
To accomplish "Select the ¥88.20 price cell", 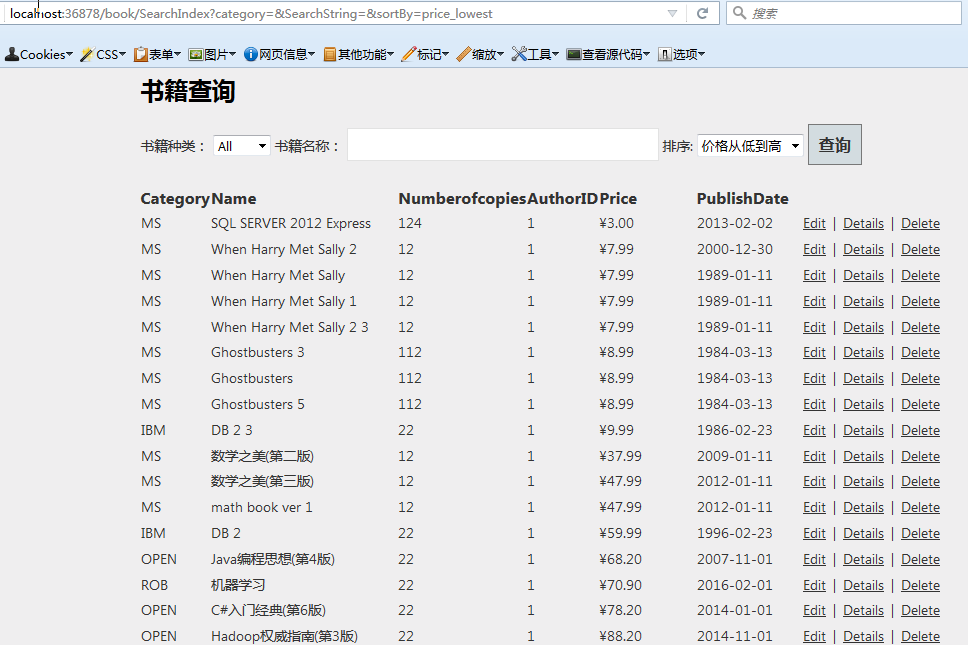I will (x=620, y=636).
